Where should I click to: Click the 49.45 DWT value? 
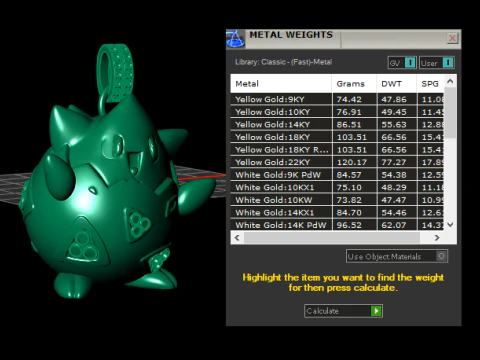point(394,112)
